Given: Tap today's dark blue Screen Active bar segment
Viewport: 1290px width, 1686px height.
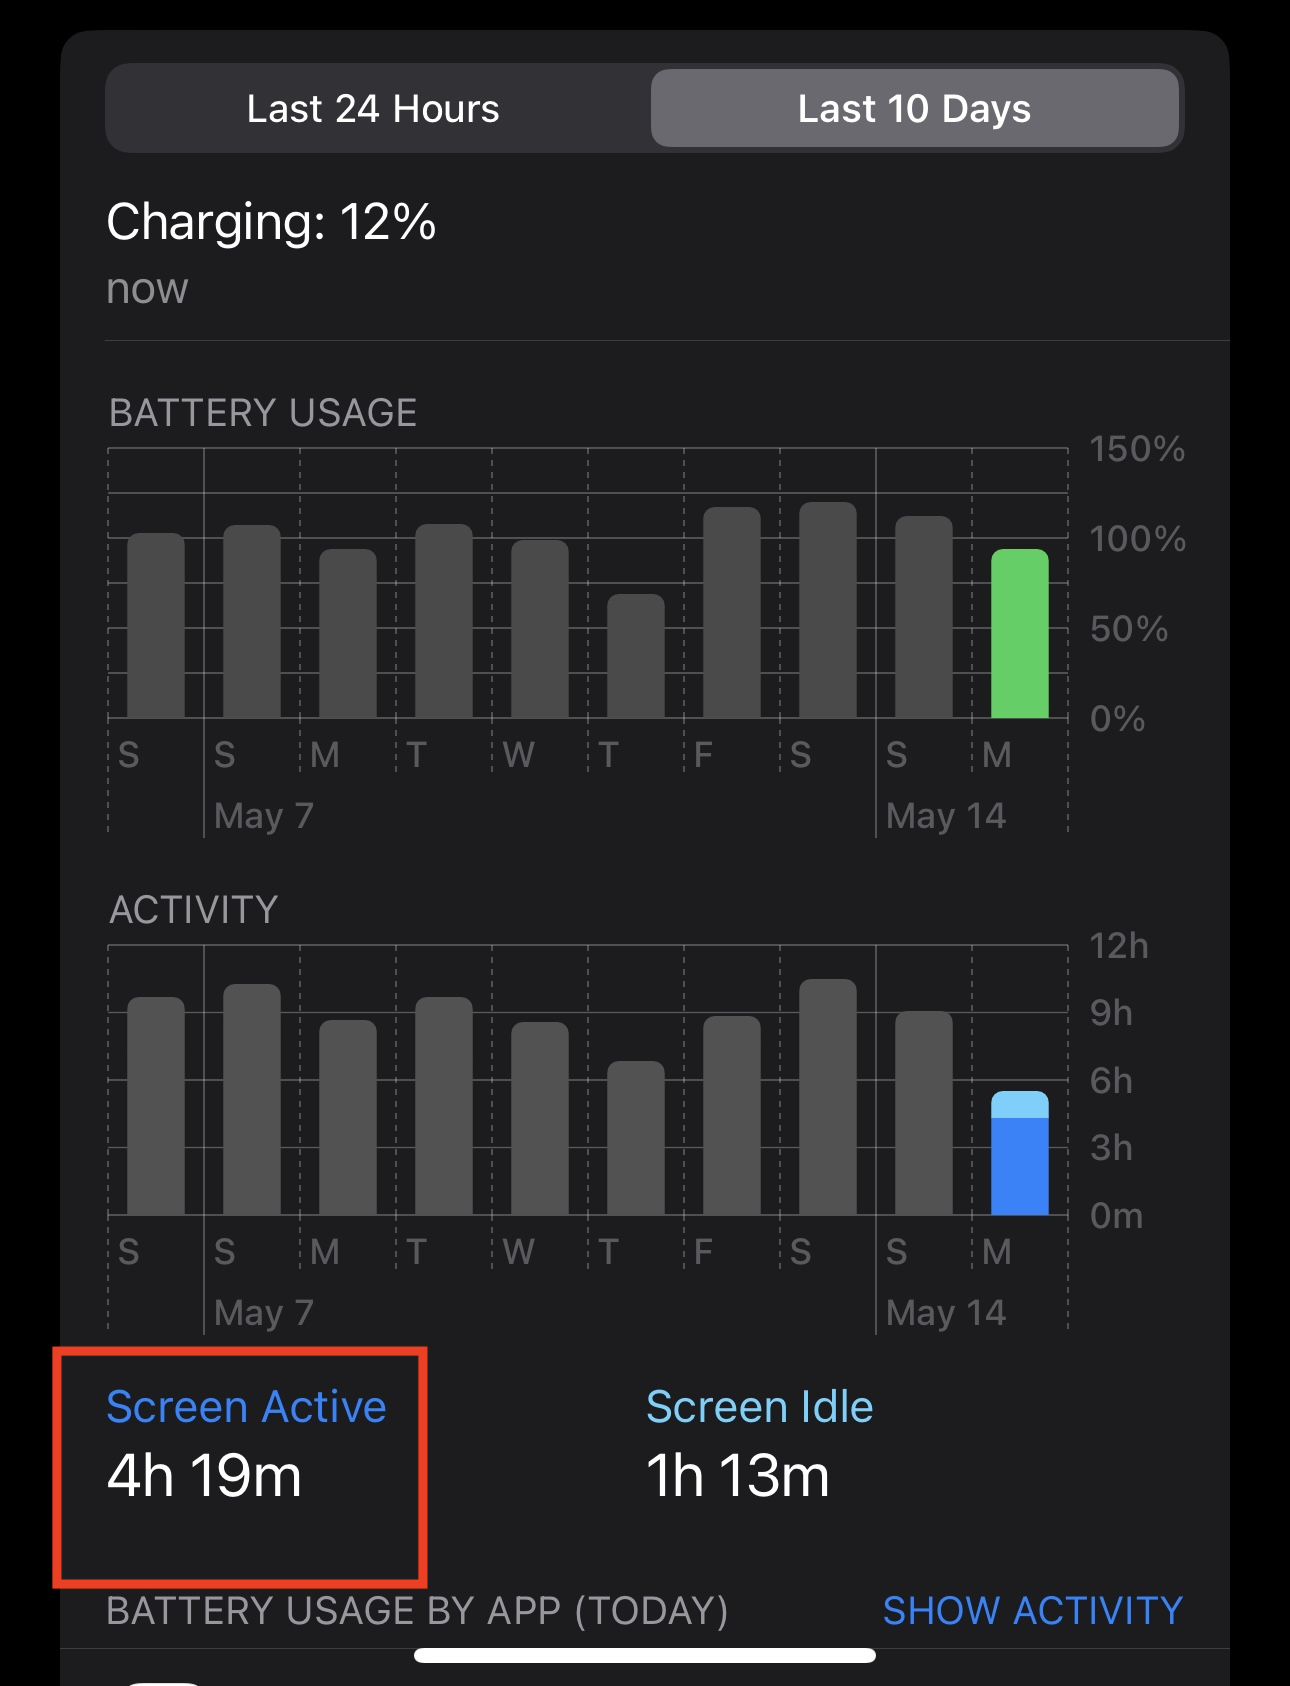Looking at the screenshot, I should pyautogui.click(x=1019, y=1166).
